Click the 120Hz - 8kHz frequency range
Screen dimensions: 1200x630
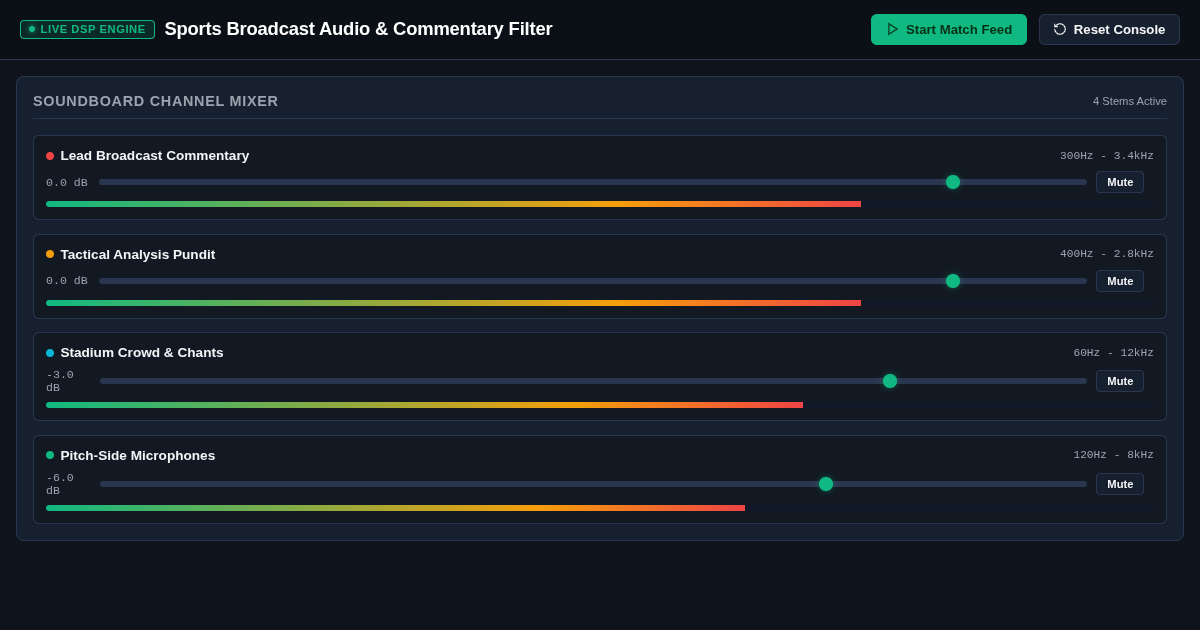(1114, 455)
